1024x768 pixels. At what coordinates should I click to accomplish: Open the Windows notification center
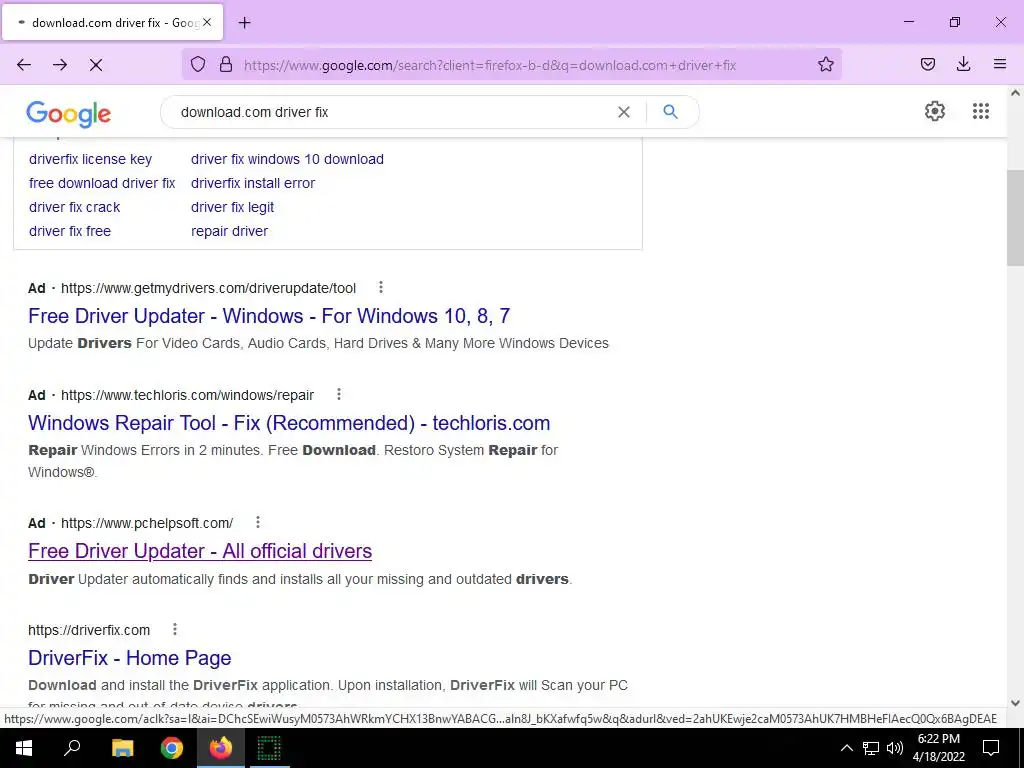coord(991,748)
